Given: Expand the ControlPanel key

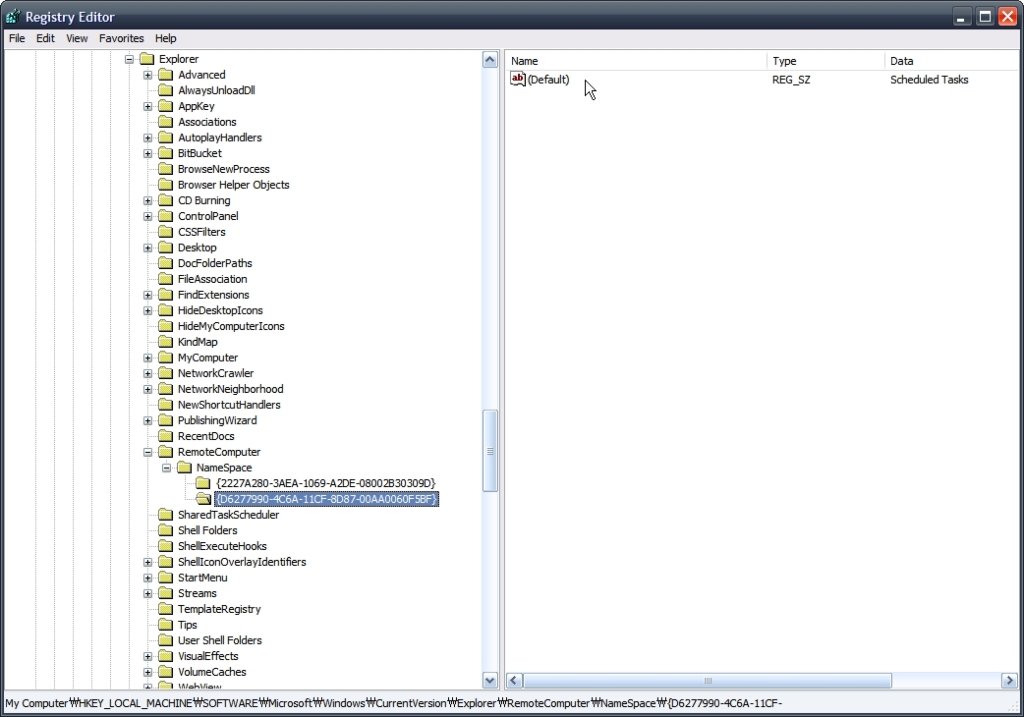Looking at the screenshot, I should [148, 216].
